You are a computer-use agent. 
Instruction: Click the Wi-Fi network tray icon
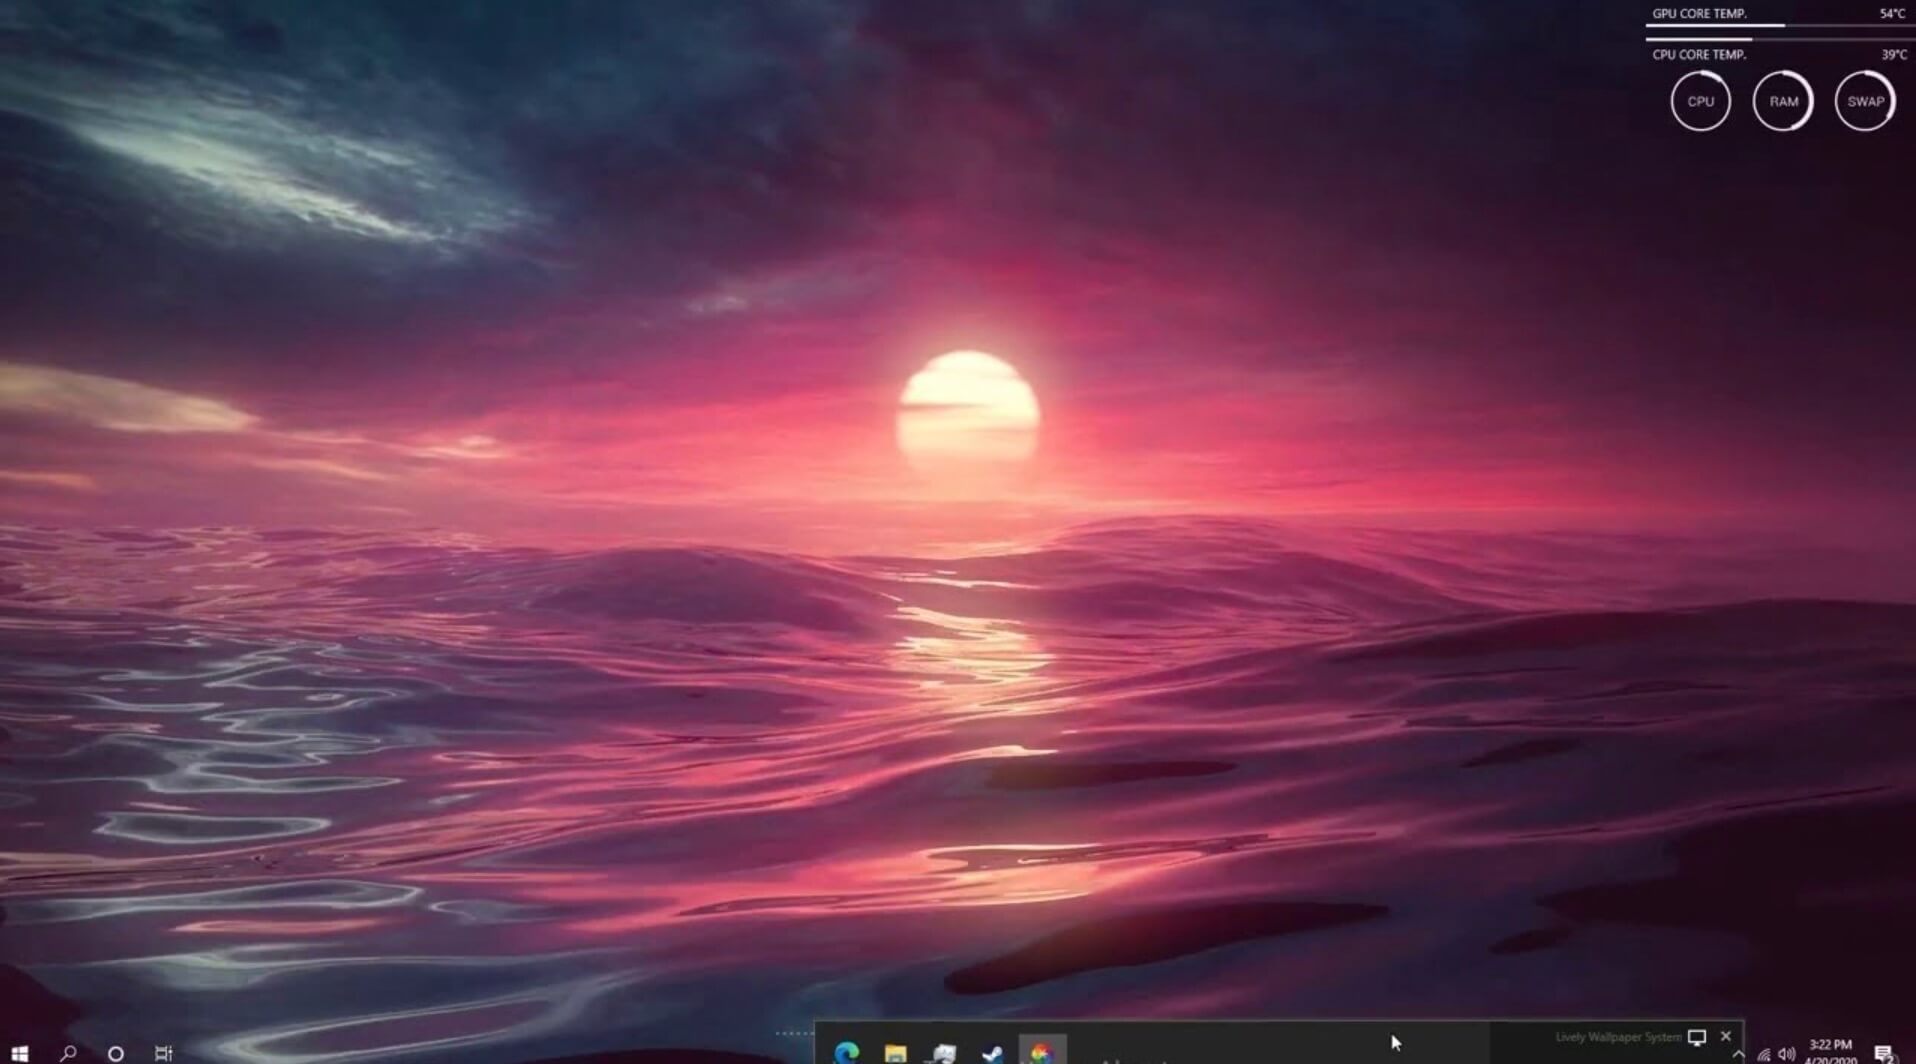point(1763,1053)
